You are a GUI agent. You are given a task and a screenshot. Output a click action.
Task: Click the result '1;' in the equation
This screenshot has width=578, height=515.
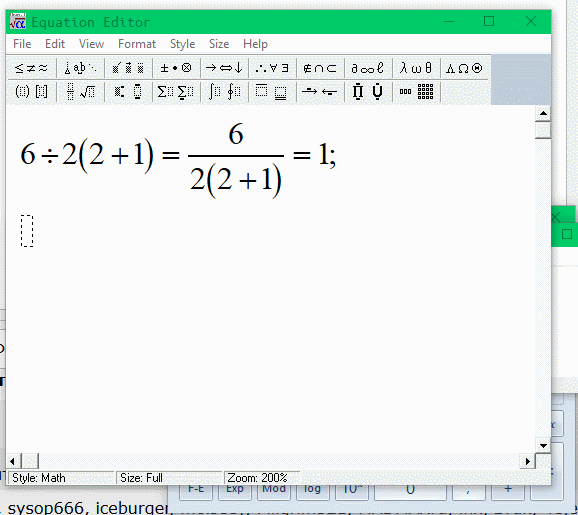coord(327,155)
